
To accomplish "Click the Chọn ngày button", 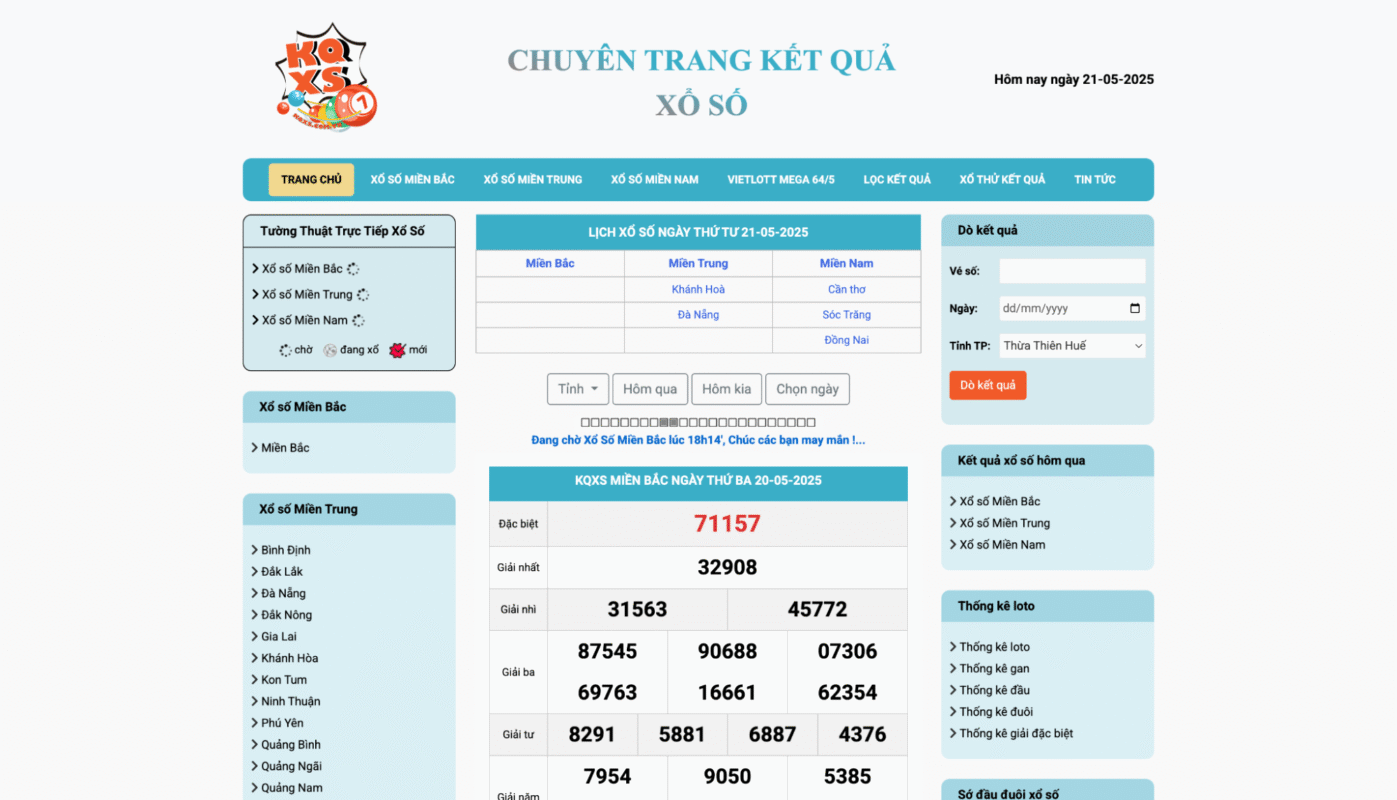I will 807,389.
